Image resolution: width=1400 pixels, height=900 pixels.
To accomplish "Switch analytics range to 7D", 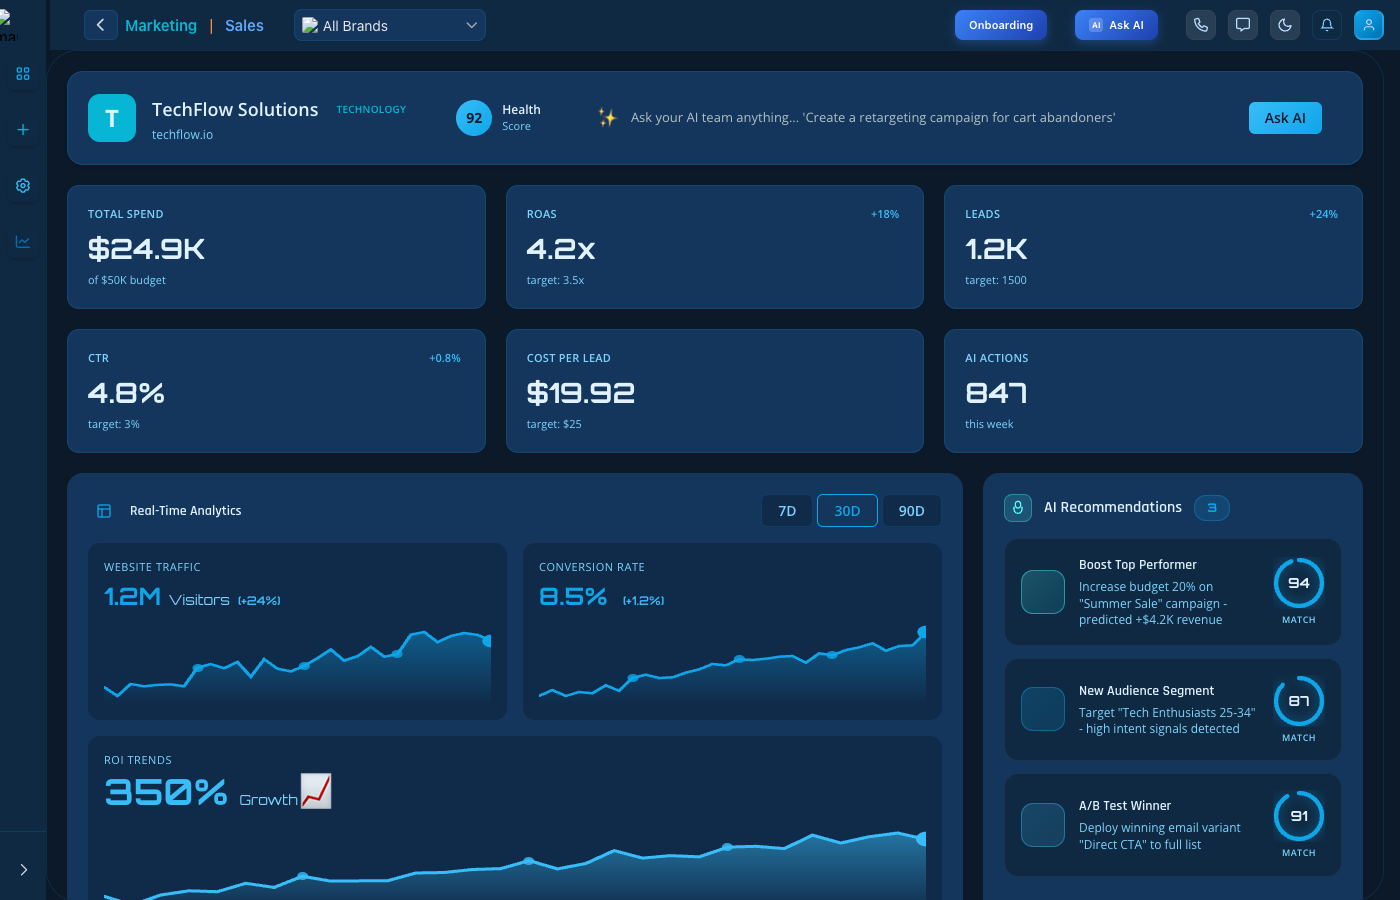I will tap(787, 510).
